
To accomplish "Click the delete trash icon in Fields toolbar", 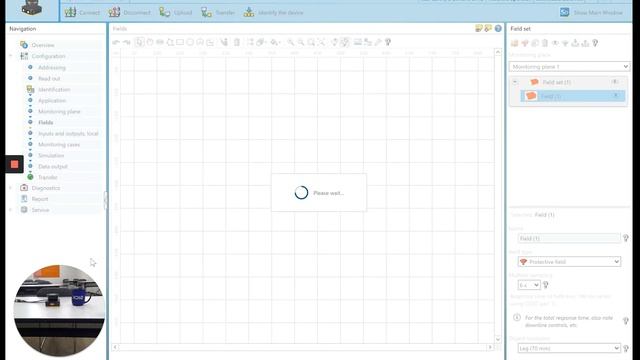I will (237, 42).
